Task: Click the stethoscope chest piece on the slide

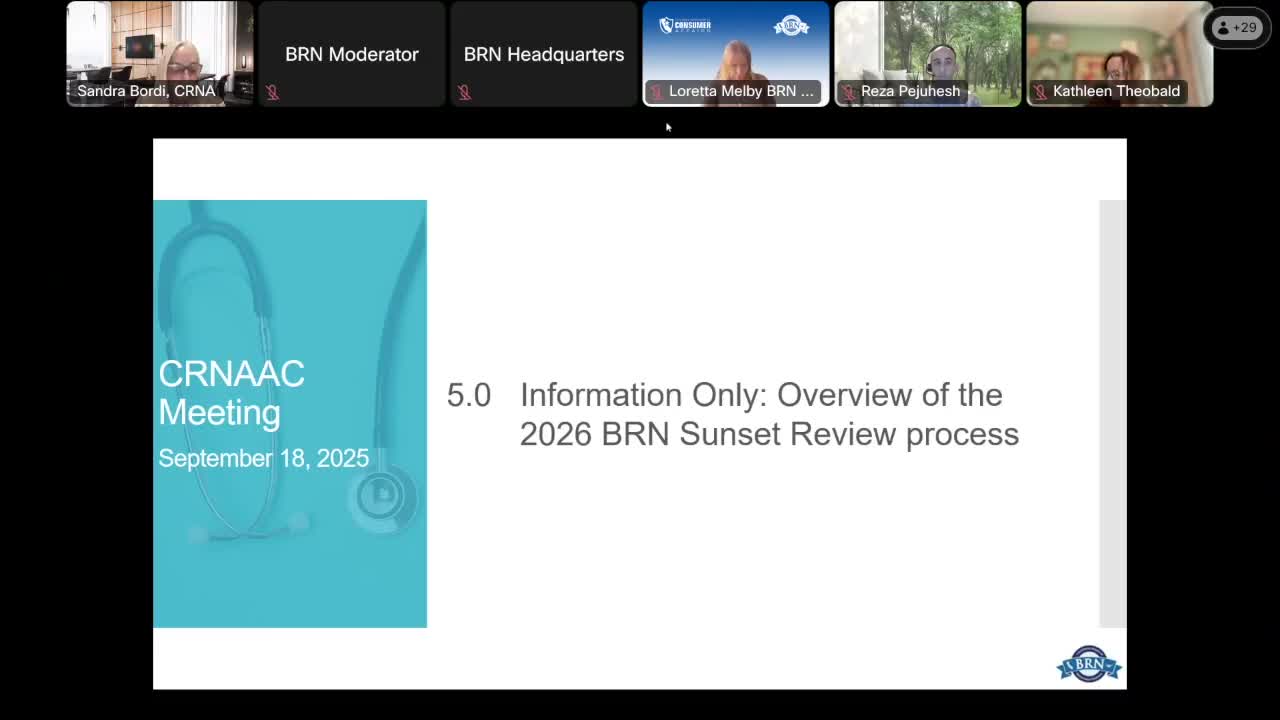Action: (x=380, y=496)
